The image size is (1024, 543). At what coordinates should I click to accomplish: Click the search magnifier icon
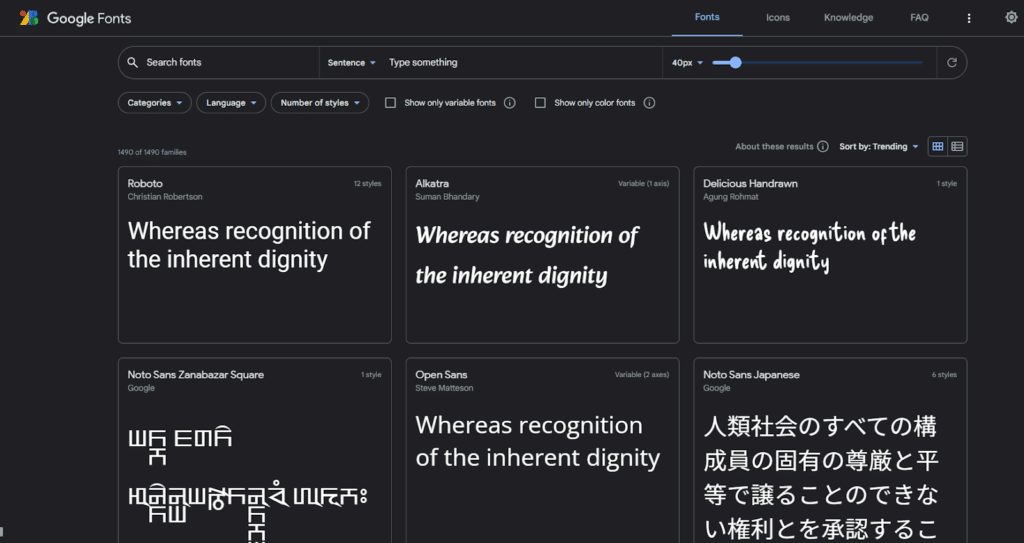(x=132, y=62)
